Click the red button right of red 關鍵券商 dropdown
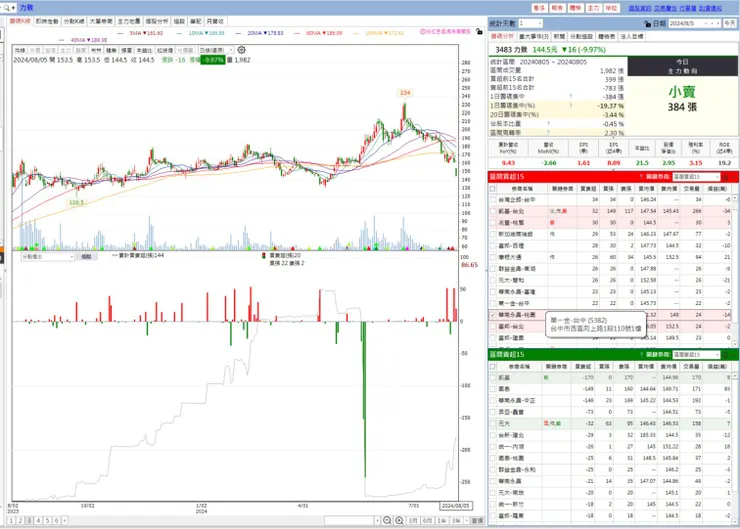 tap(725, 176)
